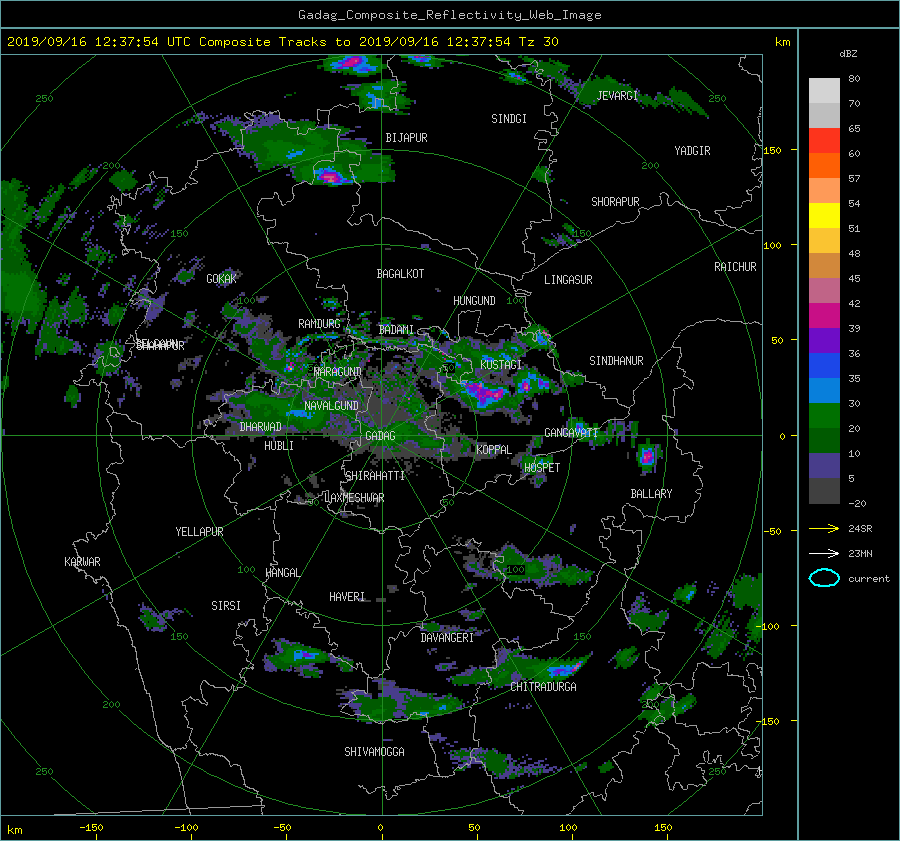Click the yellow 24SR arrow legend icon
The height and width of the screenshot is (841, 900).
[824, 529]
